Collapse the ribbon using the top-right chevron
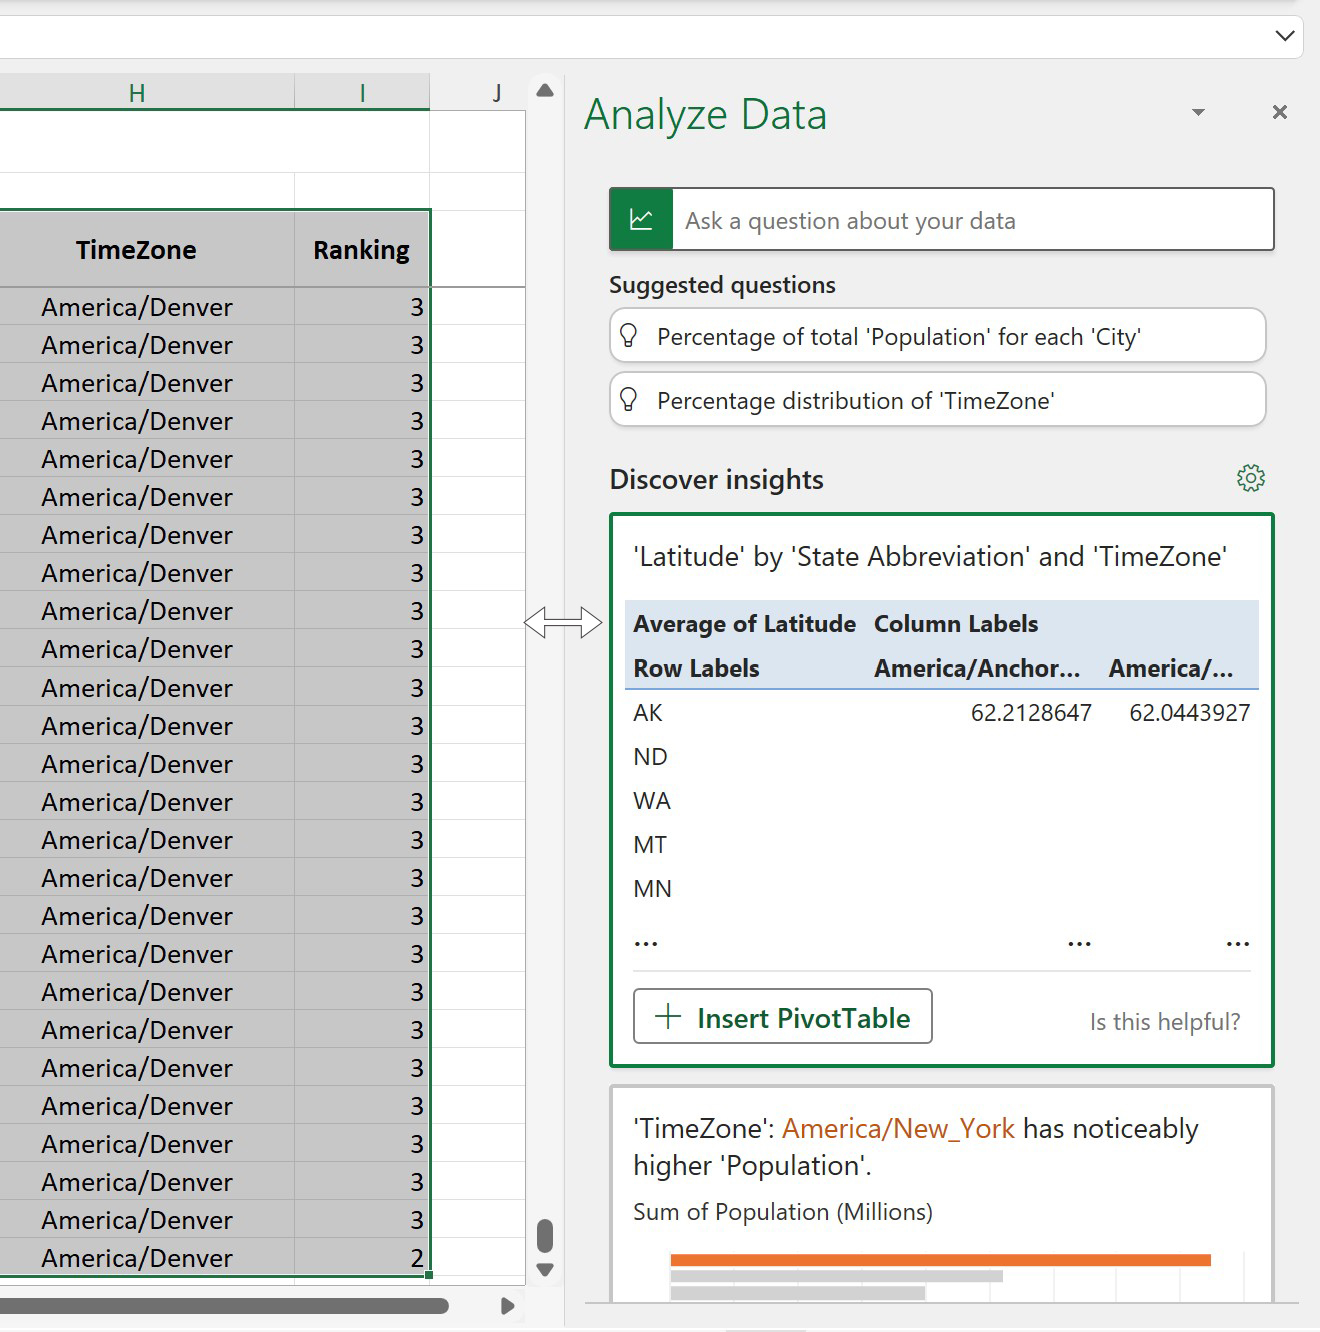The width and height of the screenshot is (1320, 1332). [1284, 36]
